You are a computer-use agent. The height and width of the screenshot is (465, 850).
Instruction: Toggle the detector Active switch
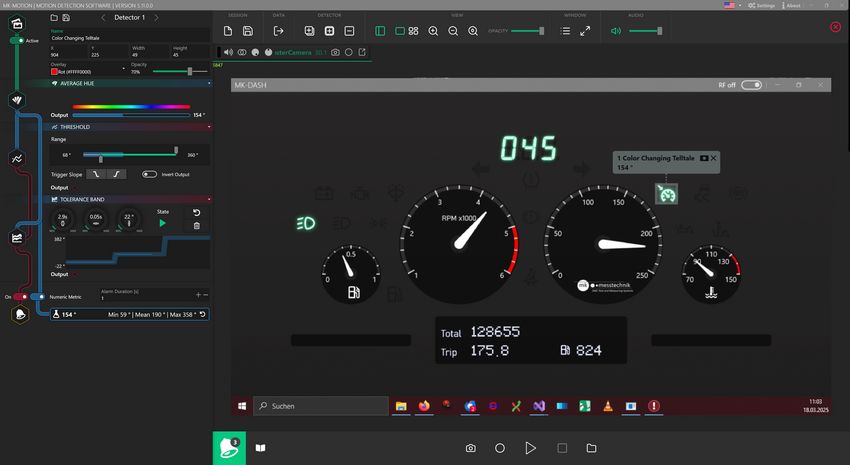(17, 40)
